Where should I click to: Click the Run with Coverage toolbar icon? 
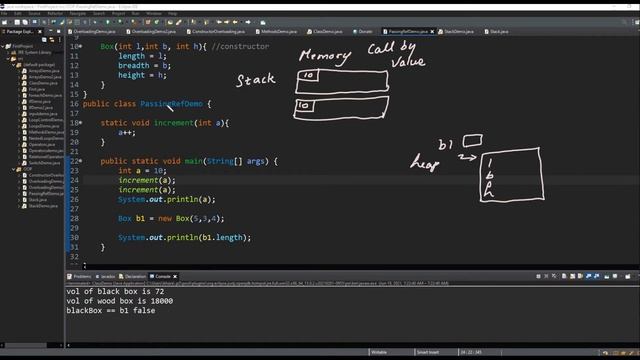click(120, 22)
